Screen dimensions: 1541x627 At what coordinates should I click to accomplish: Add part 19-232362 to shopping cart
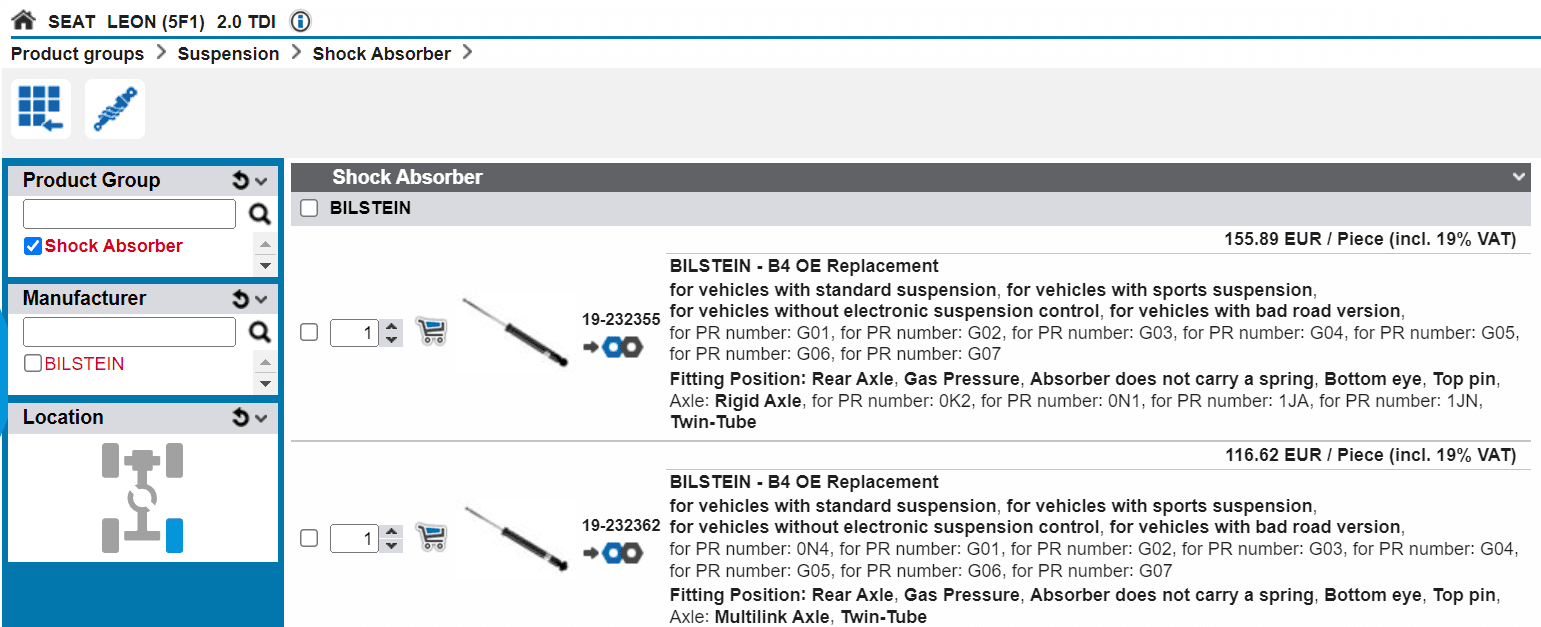tap(430, 538)
